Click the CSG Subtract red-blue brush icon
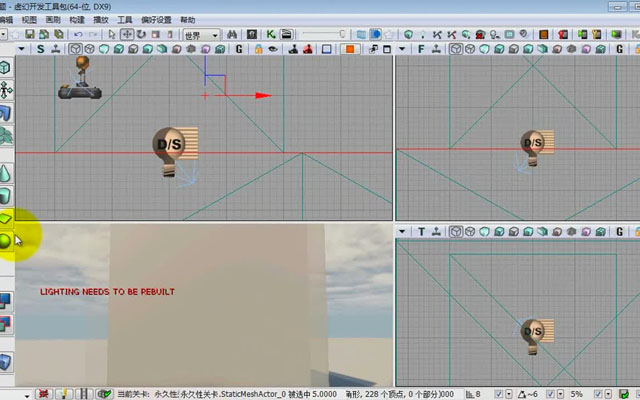640x400 pixels. click(6, 324)
